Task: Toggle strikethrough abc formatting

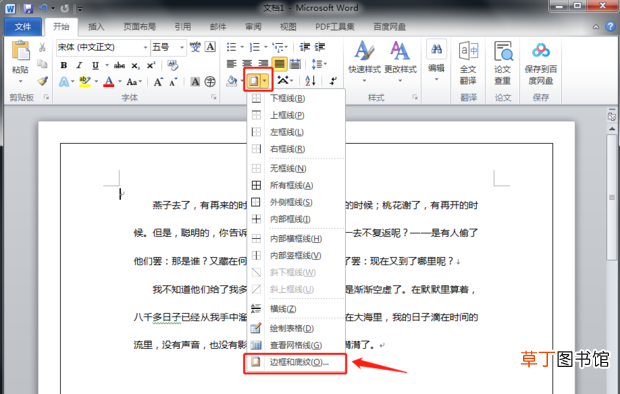Action: click(x=119, y=65)
